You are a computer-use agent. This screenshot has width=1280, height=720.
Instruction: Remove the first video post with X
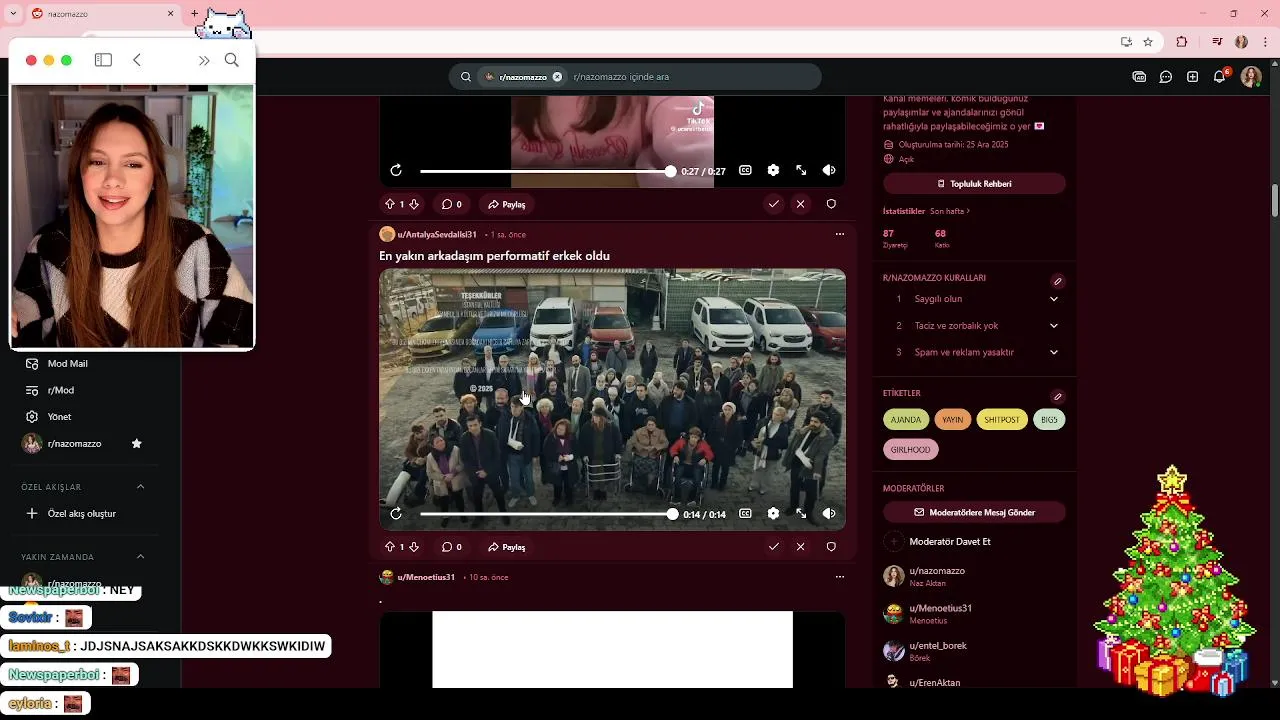[x=800, y=204]
